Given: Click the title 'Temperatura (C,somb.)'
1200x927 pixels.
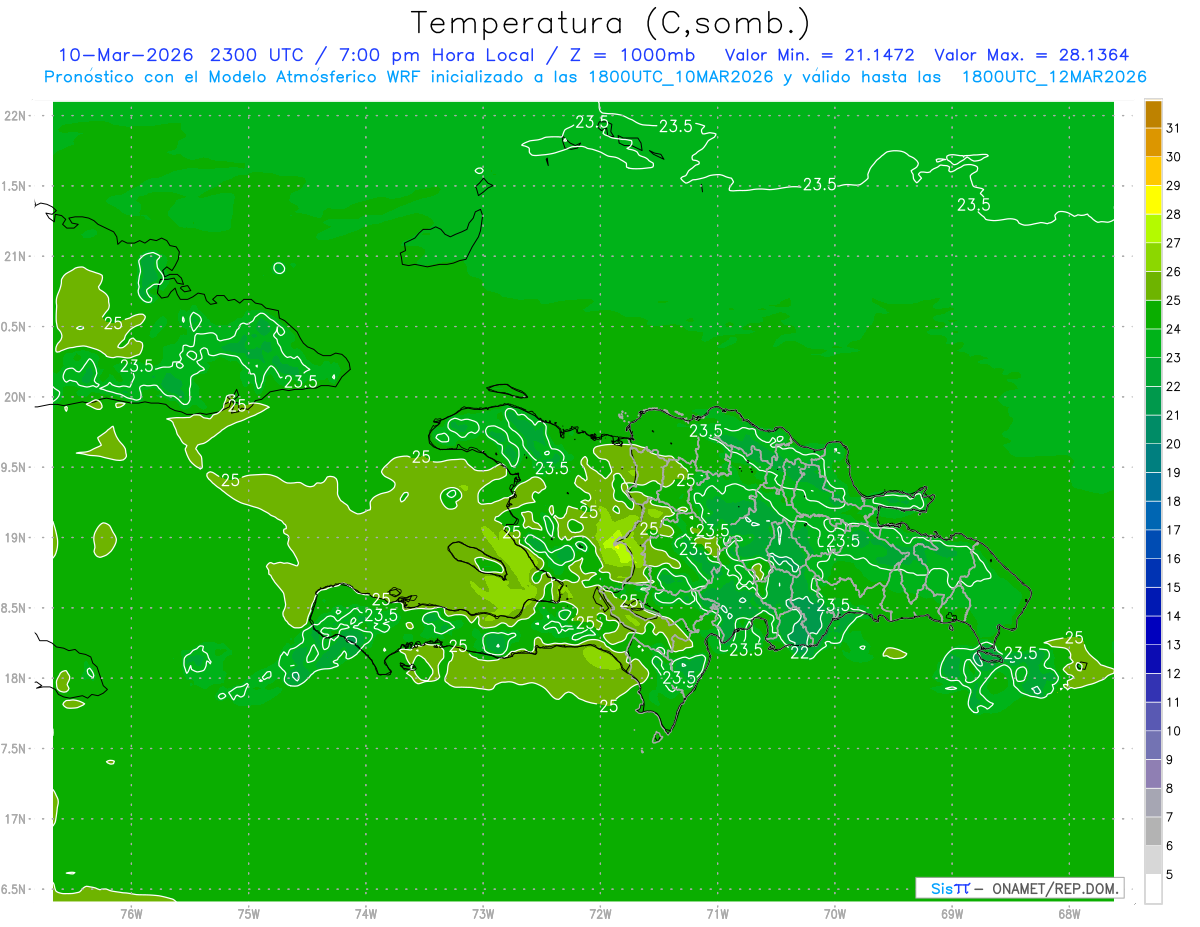Looking at the screenshot, I should click(611, 23).
